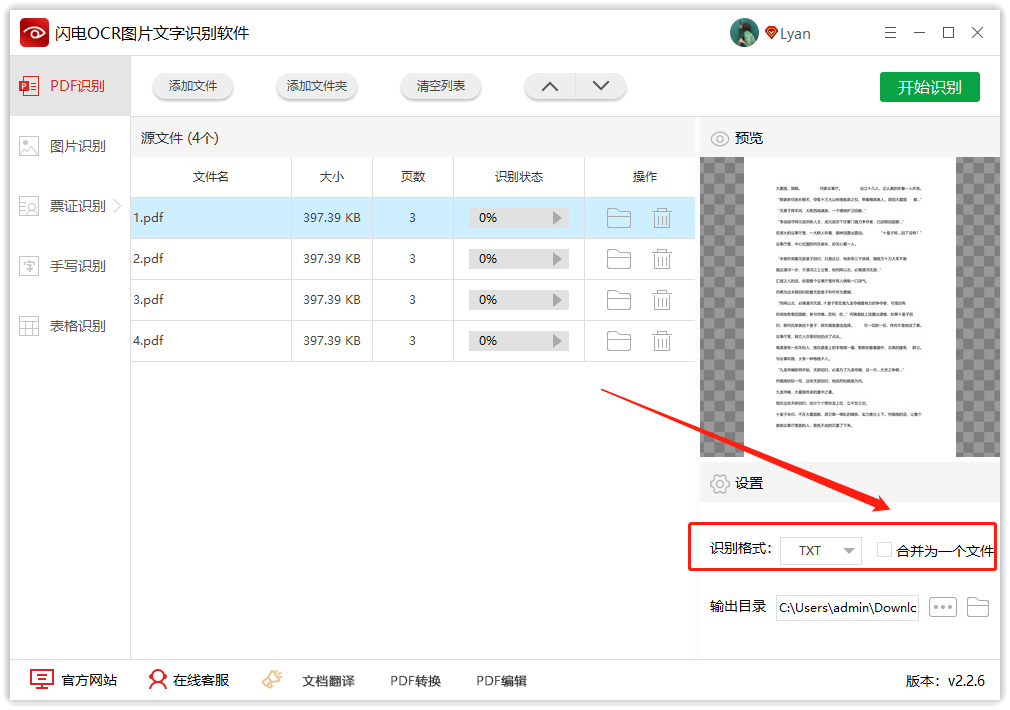Click the green 开始识别 button
The width and height of the screenshot is (1010, 710).
(929, 87)
